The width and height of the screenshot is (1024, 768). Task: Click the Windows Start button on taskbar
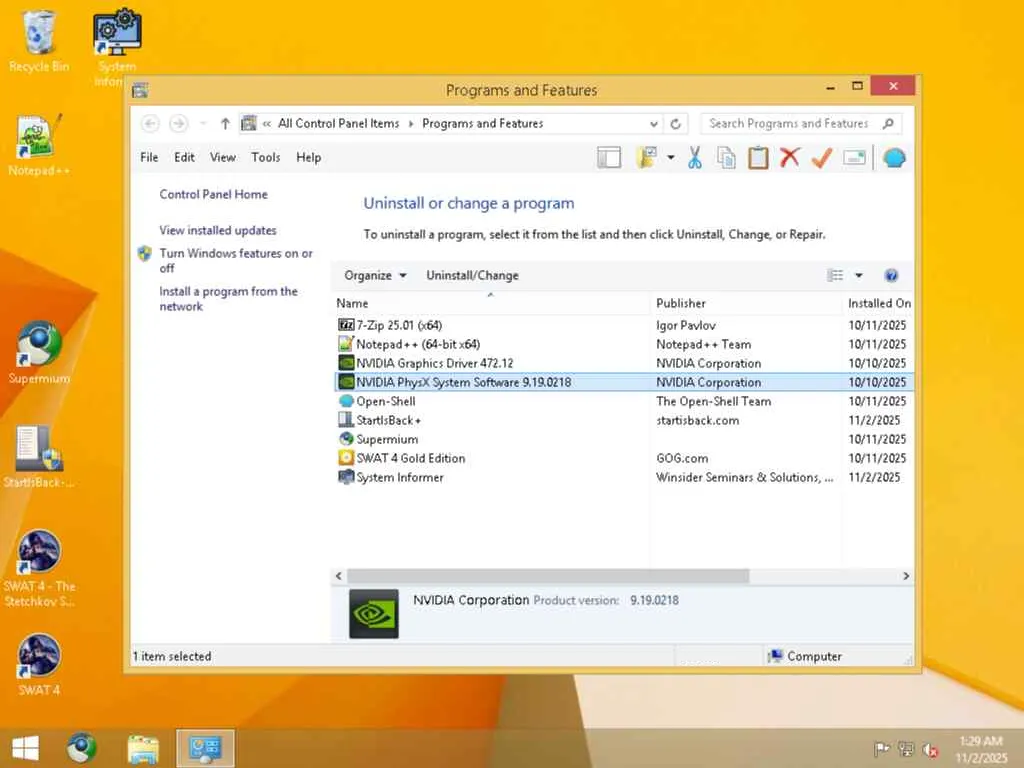(x=25, y=748)
